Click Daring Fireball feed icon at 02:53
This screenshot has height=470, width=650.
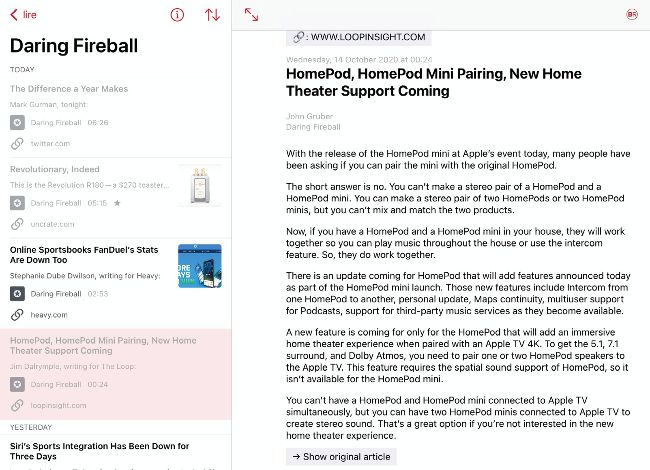17,294
